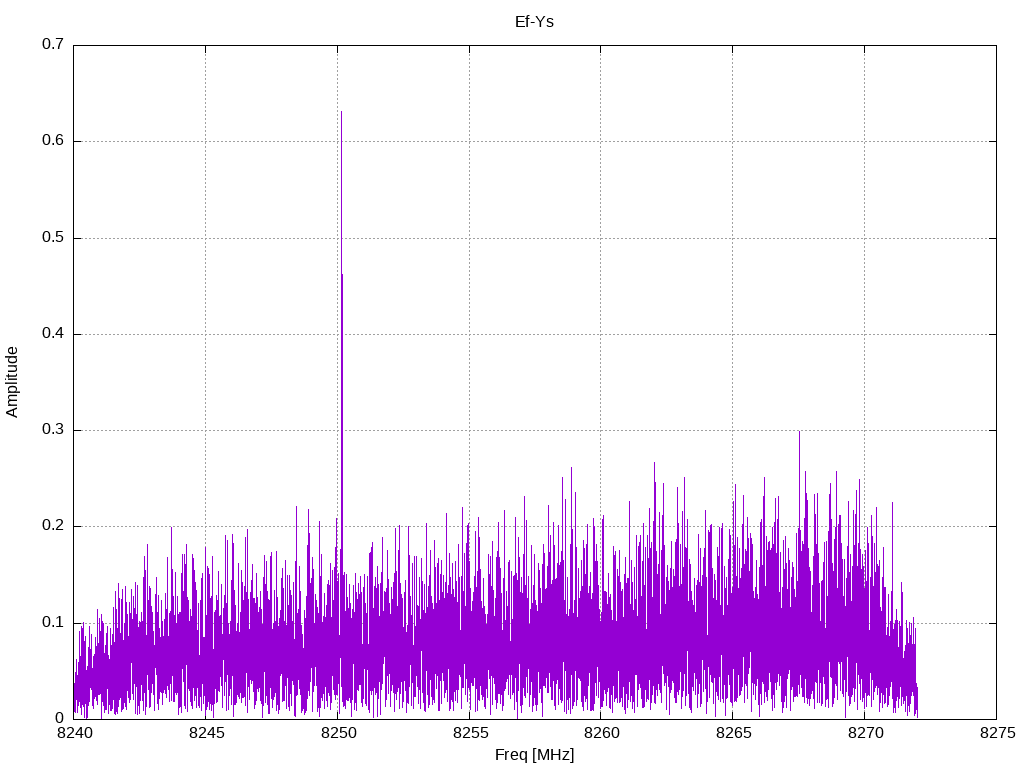The image size is (1024, 768).
Task: Click the 0.1 y-axis tick label
Action: tap(53, 622)
